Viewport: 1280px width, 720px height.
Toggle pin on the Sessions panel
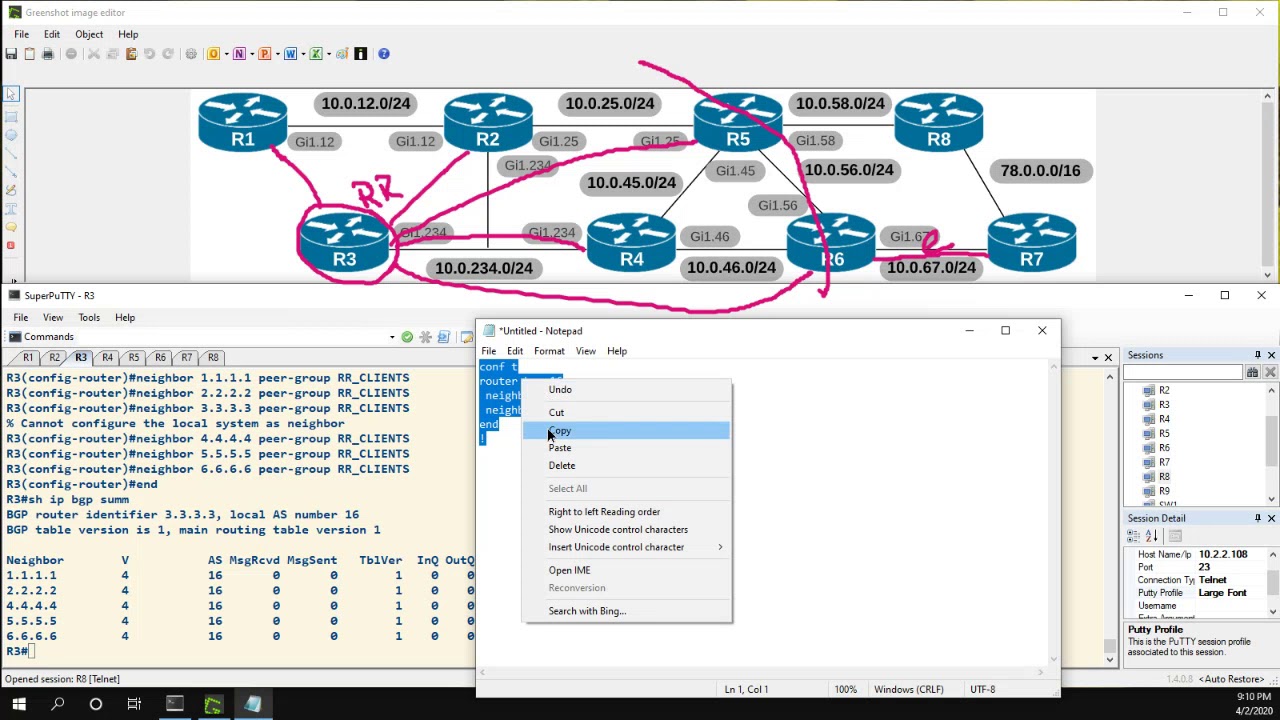(x=1257, y=355)
